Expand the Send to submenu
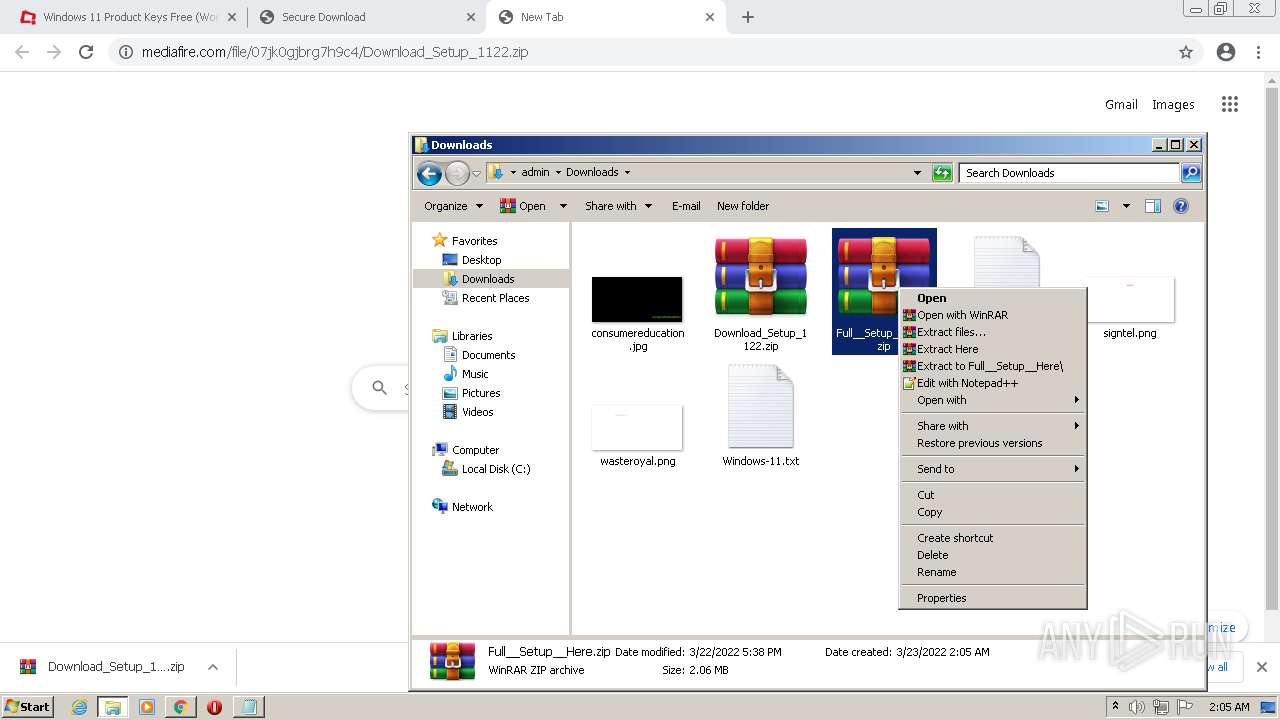The height and width of the screenshot is (720, 1280). pos(992,469)
